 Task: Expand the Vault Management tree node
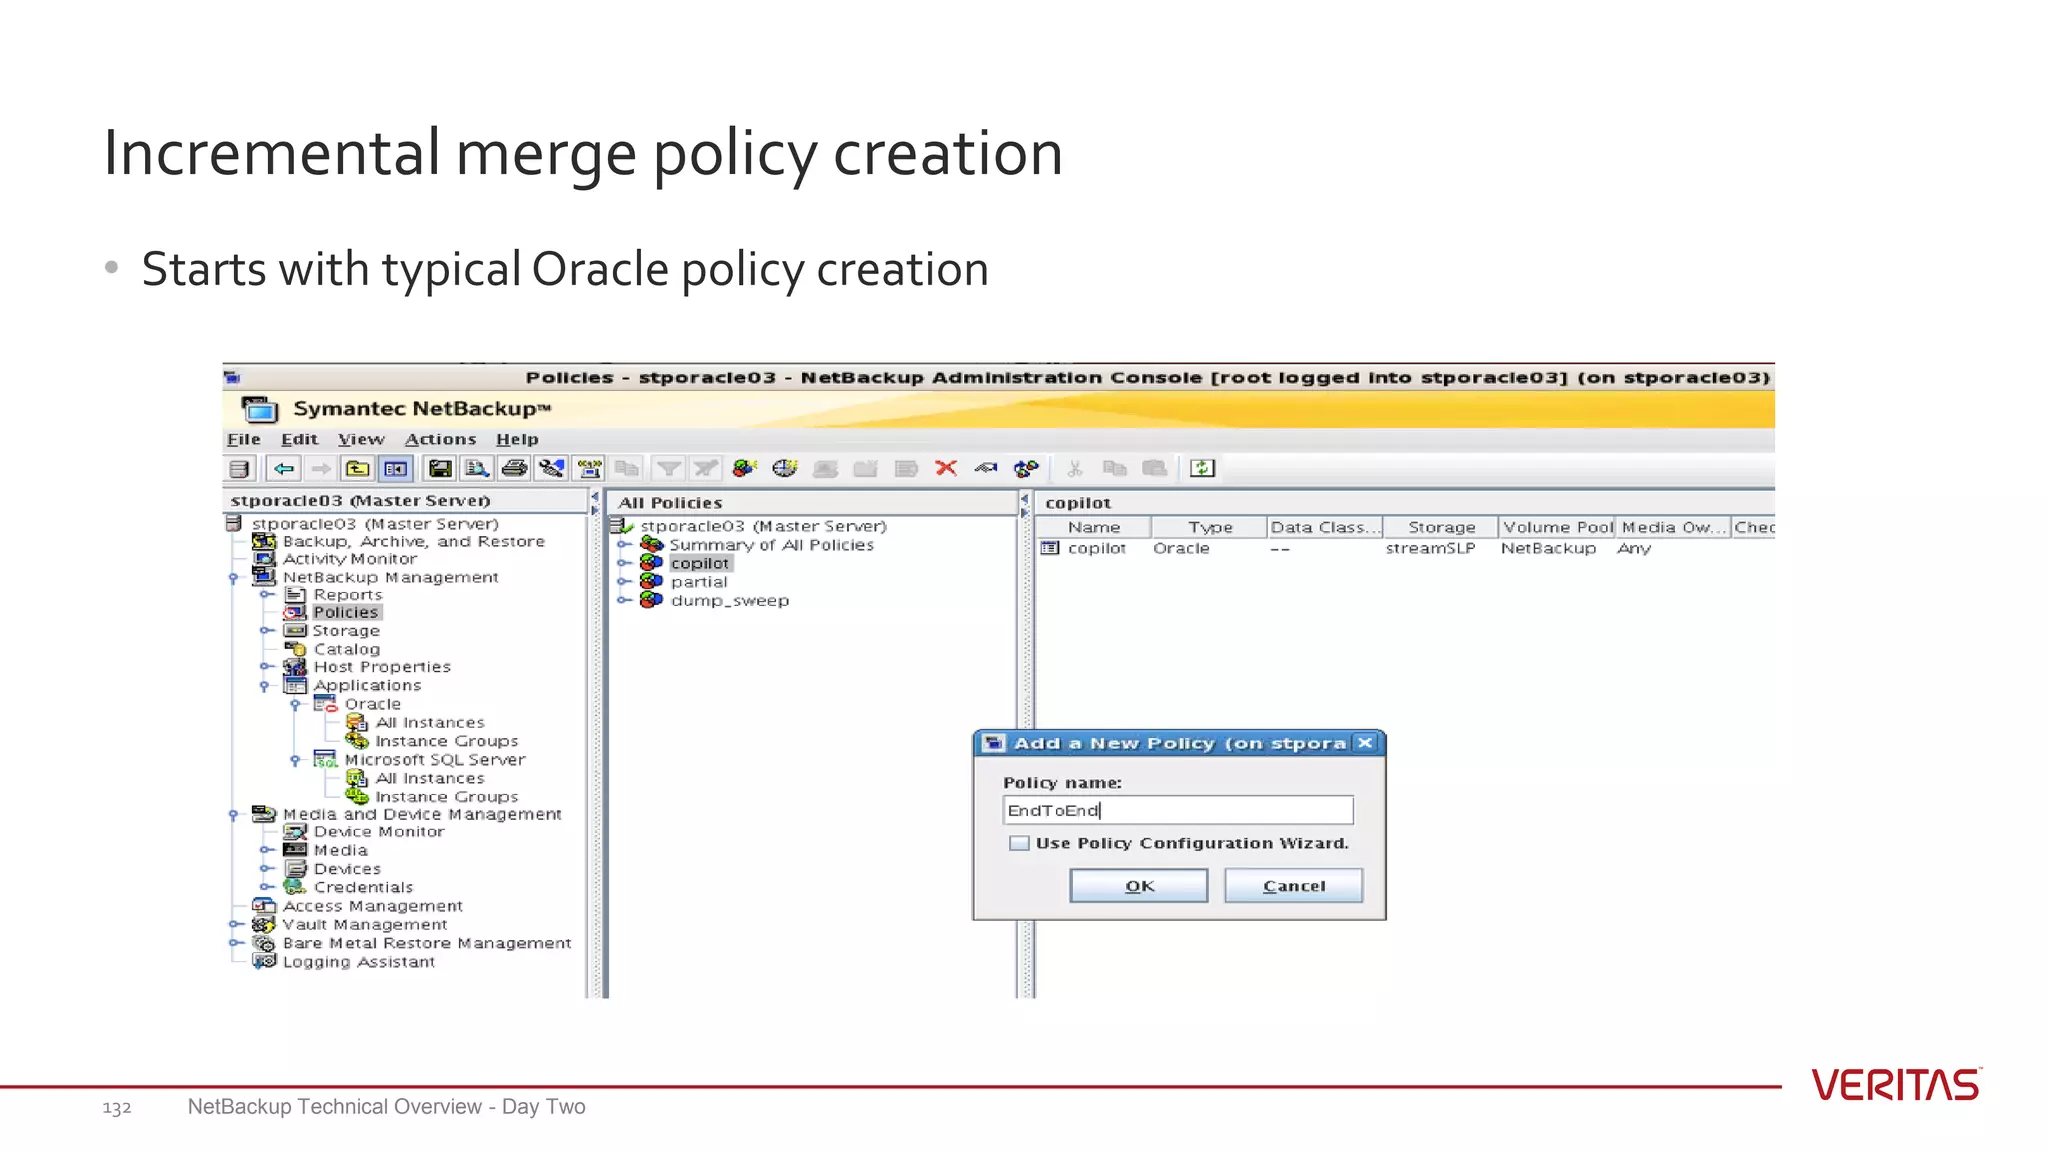(235, 925)
